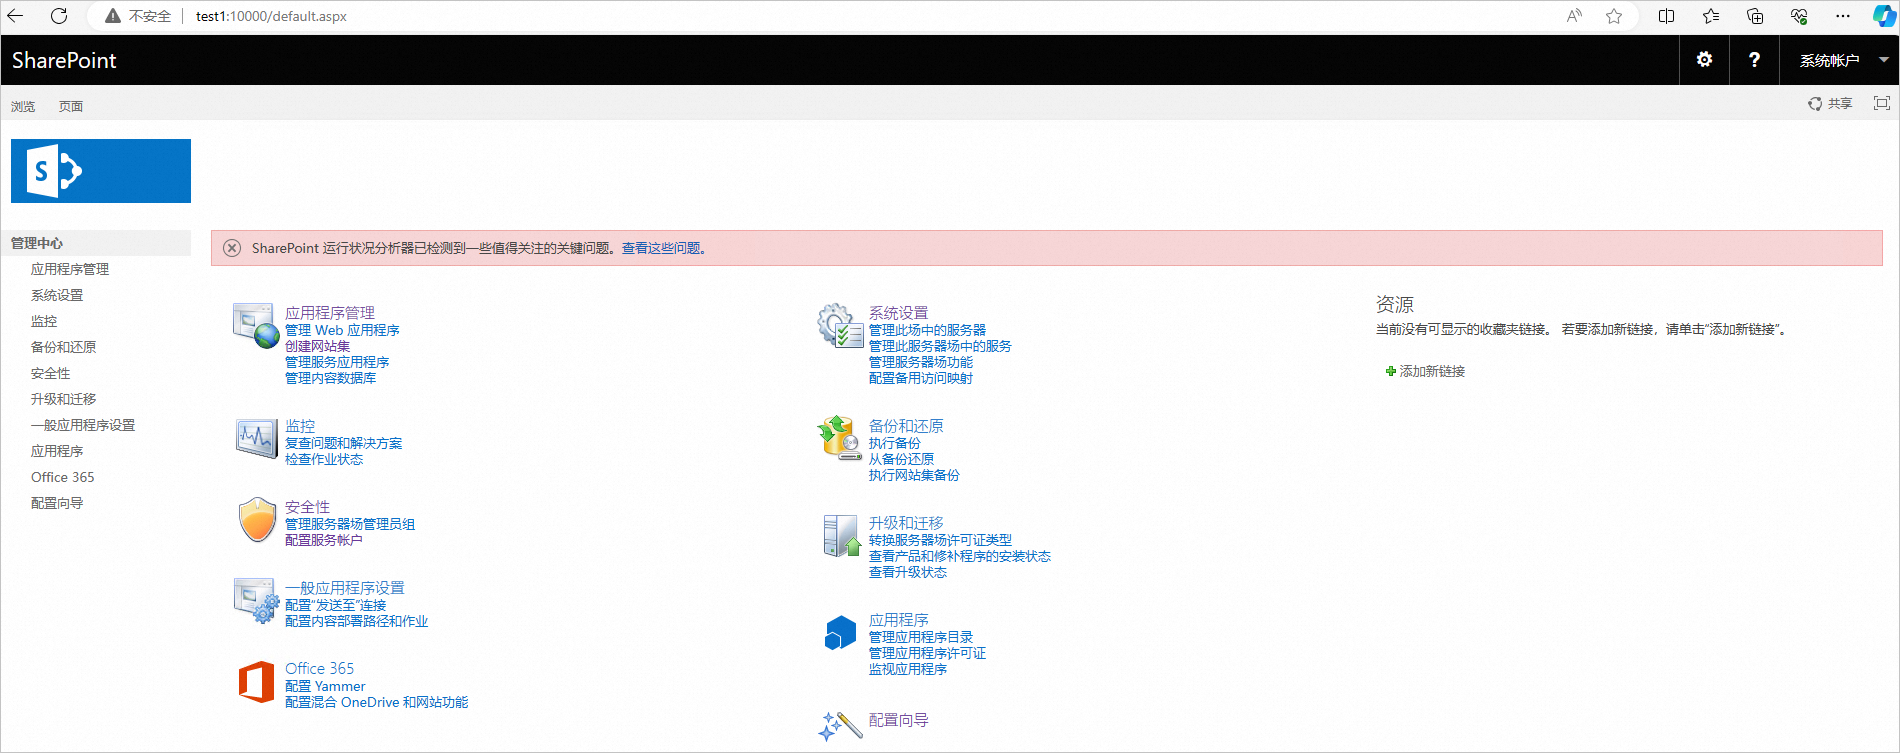Click the browser back arrow
This screenshot has width=1900, height=753.
point(15,16)
